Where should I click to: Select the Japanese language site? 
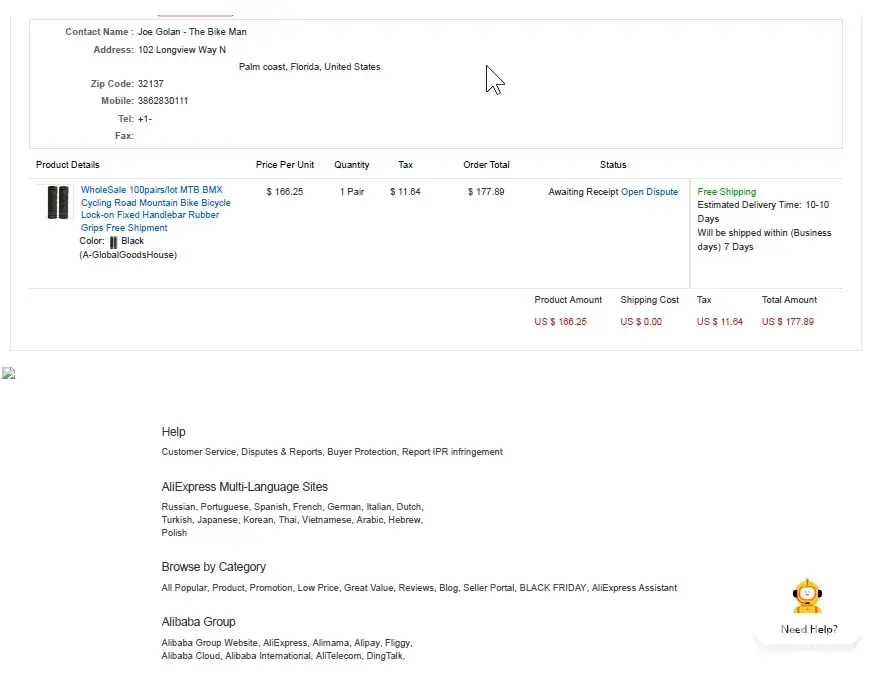click(x=217, y=520)
